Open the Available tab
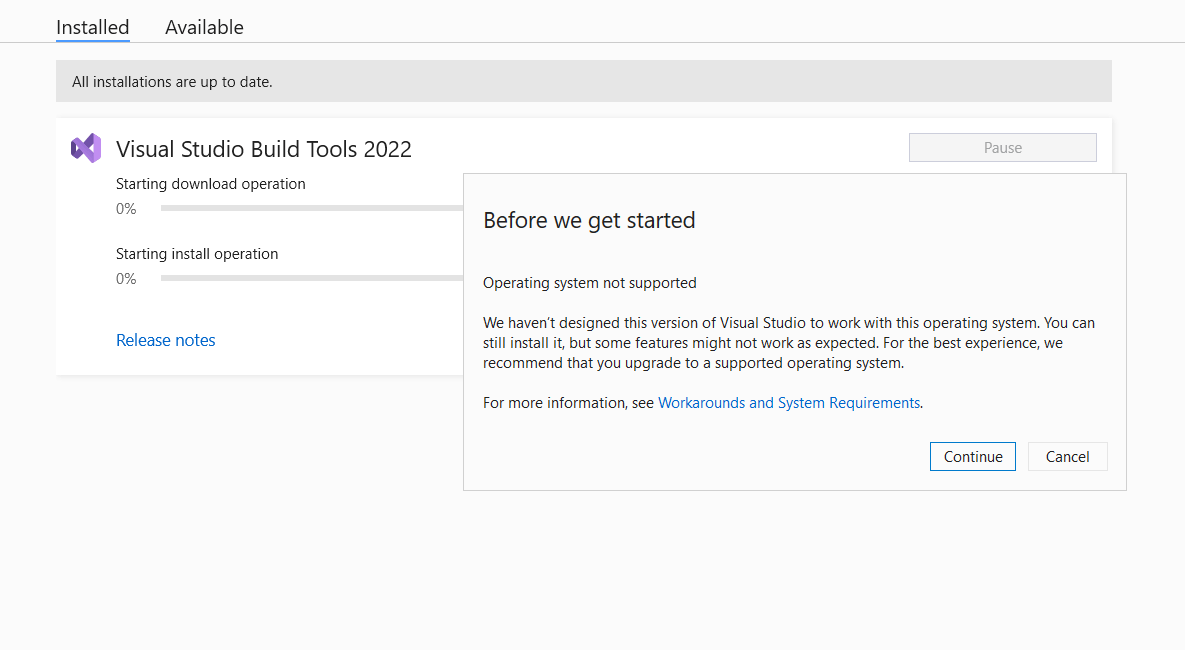1185x650 pixels. point(204,27)
